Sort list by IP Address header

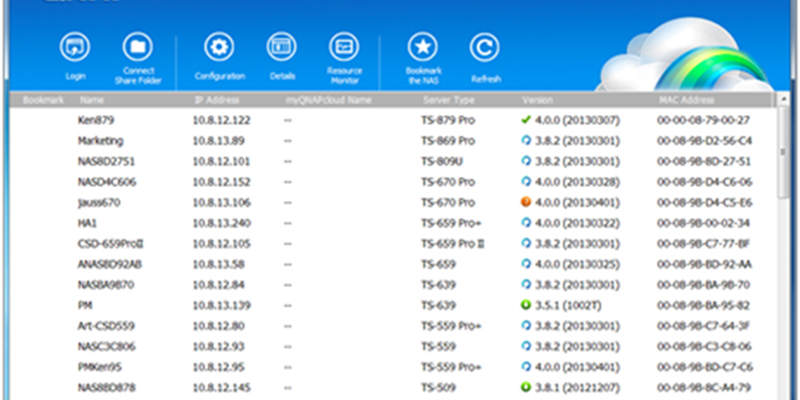(217, 100)
